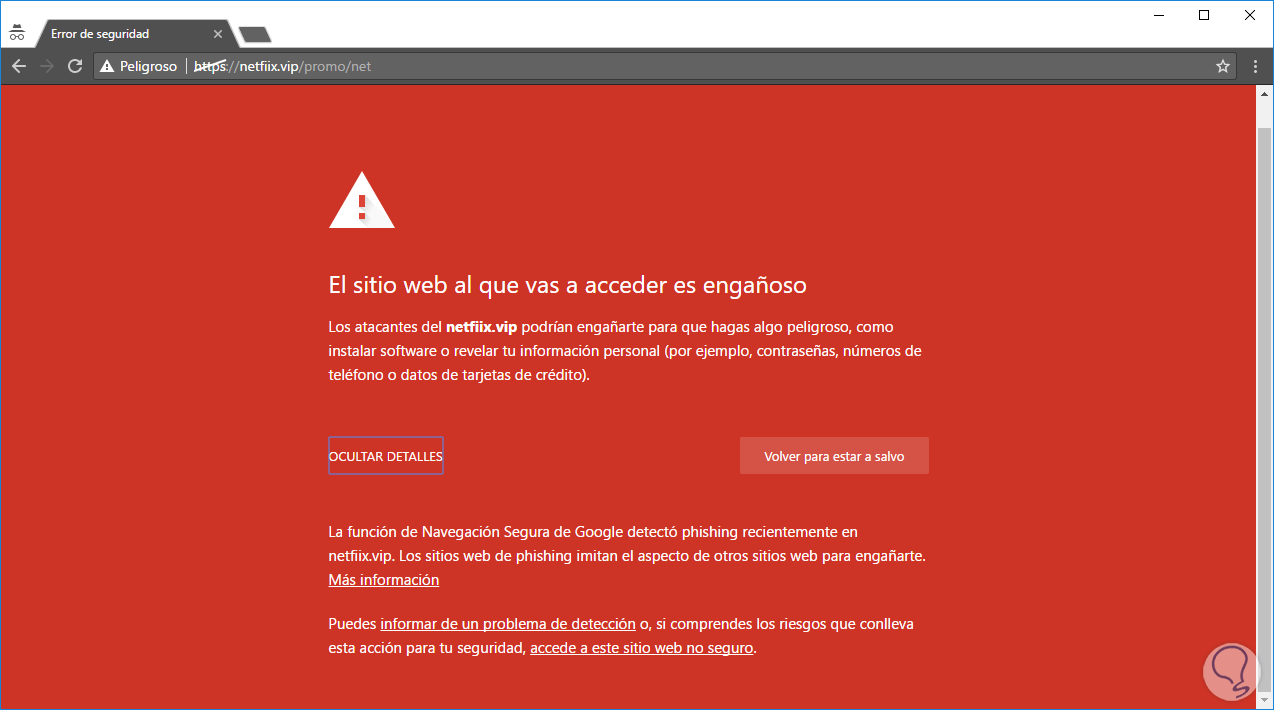Click informar de un problema de detección
The height and width of the screenshot is (710, 1274).
tap(508, 624)
